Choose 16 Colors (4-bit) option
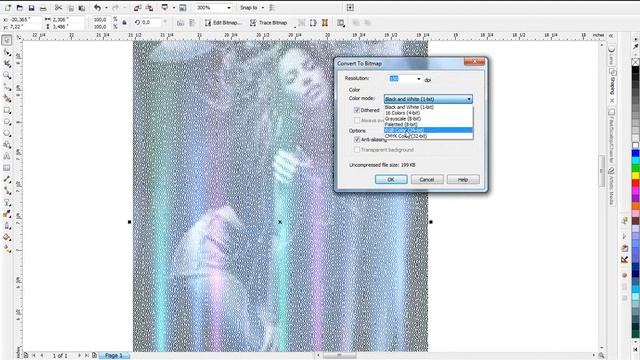 428,113
